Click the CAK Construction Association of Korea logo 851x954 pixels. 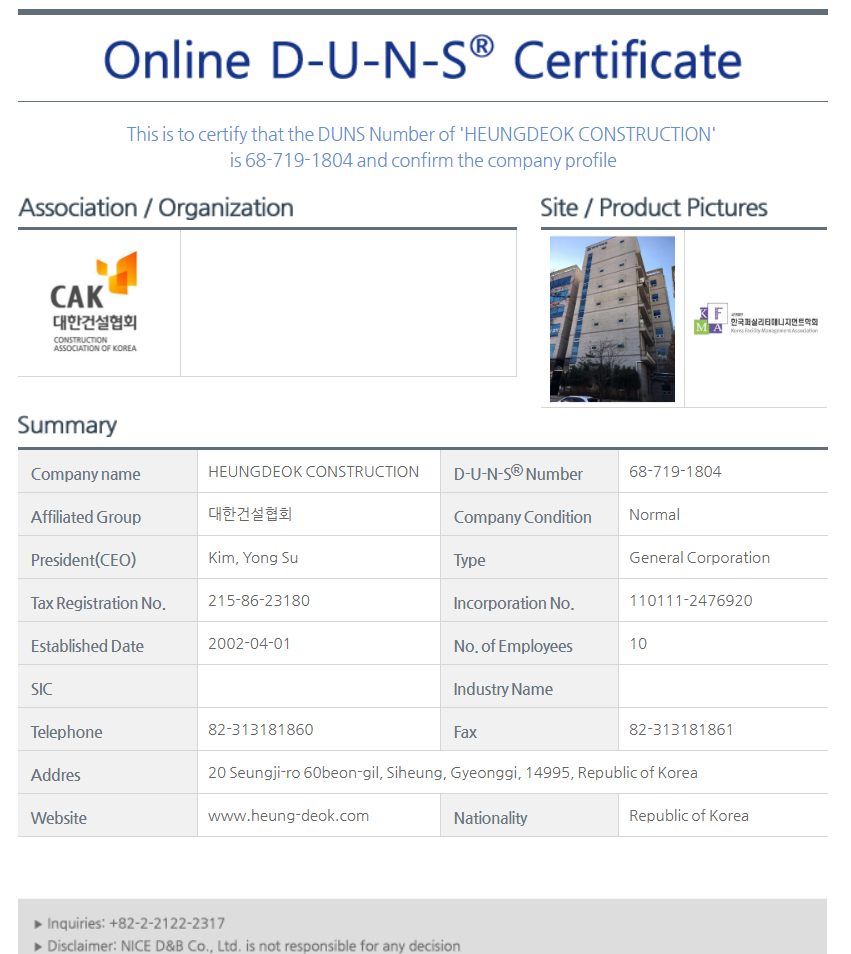click(x=94, y=302)
